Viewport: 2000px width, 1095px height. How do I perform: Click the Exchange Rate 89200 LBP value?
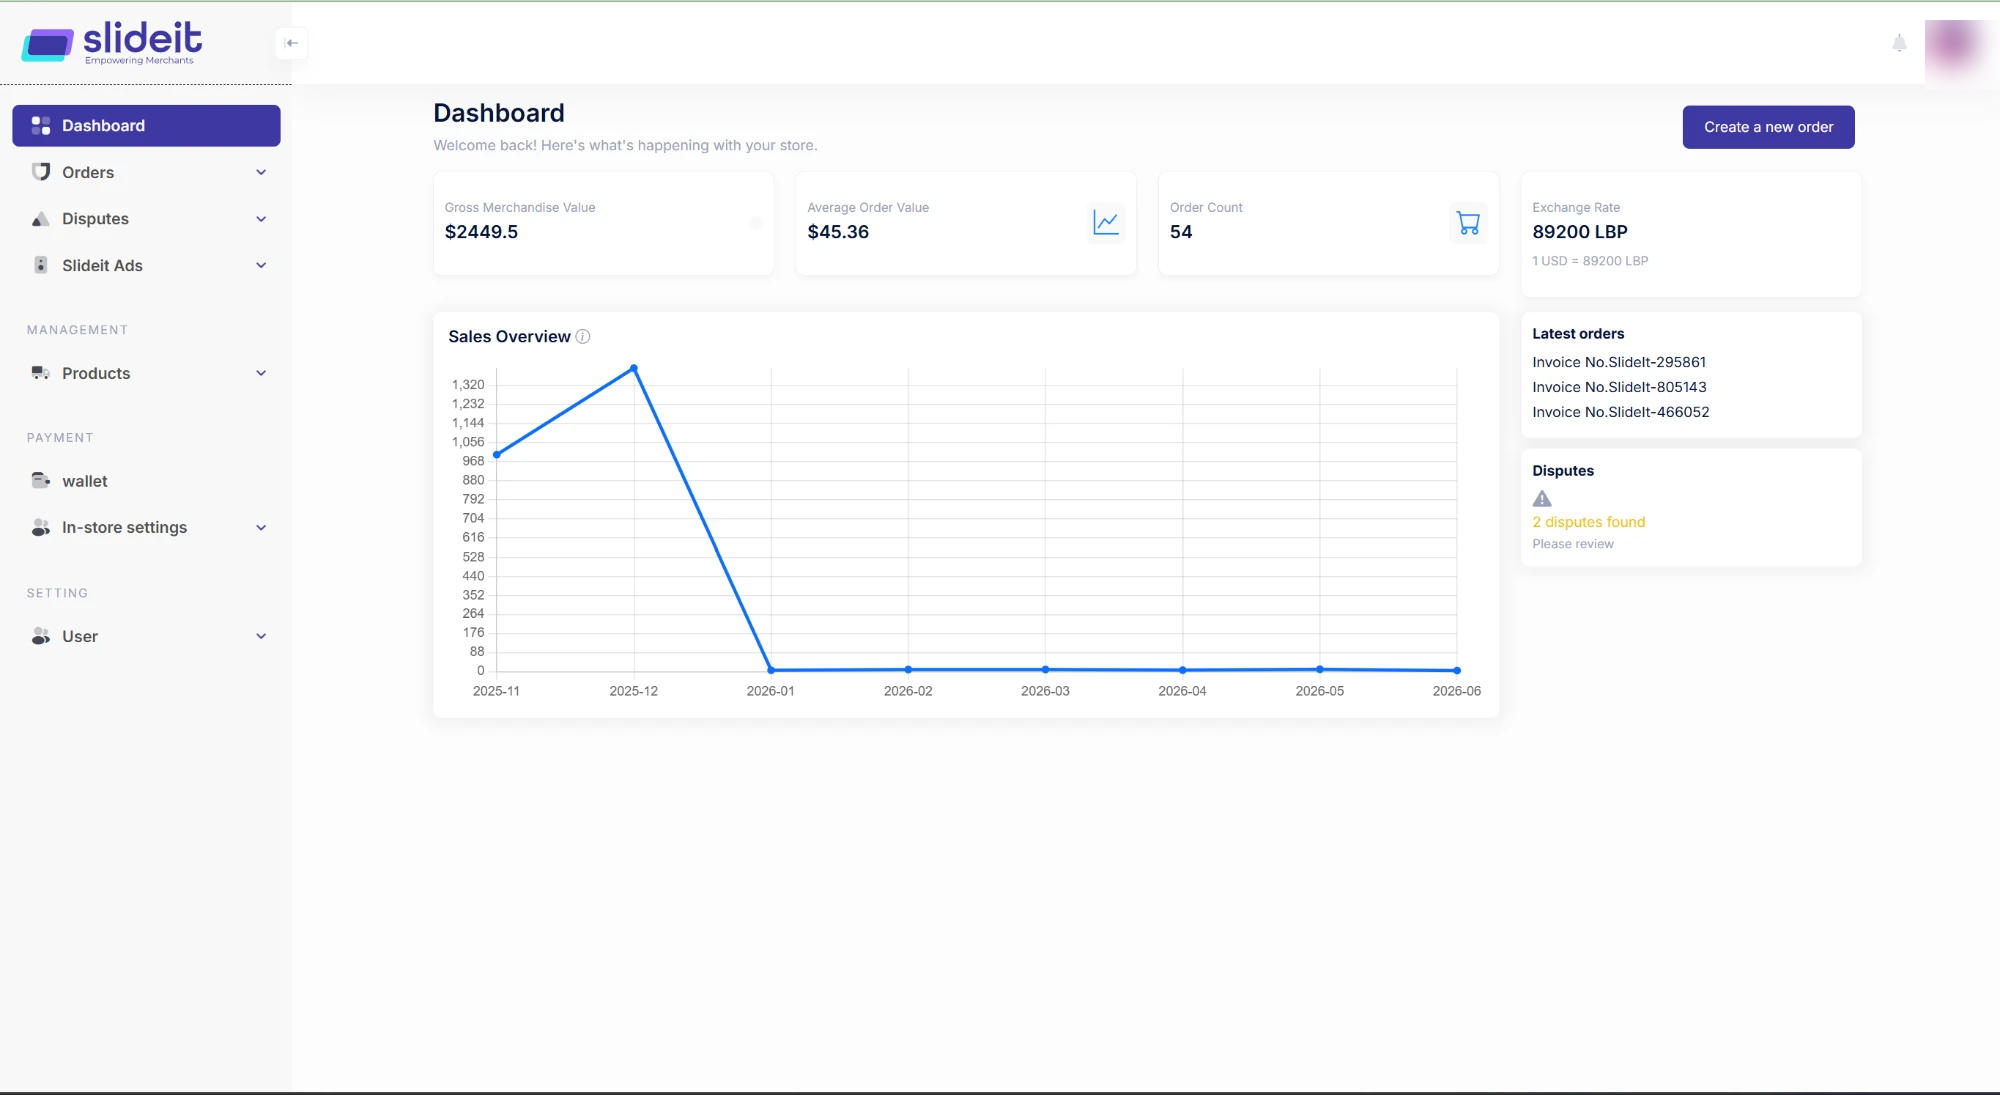[1579, 232]
